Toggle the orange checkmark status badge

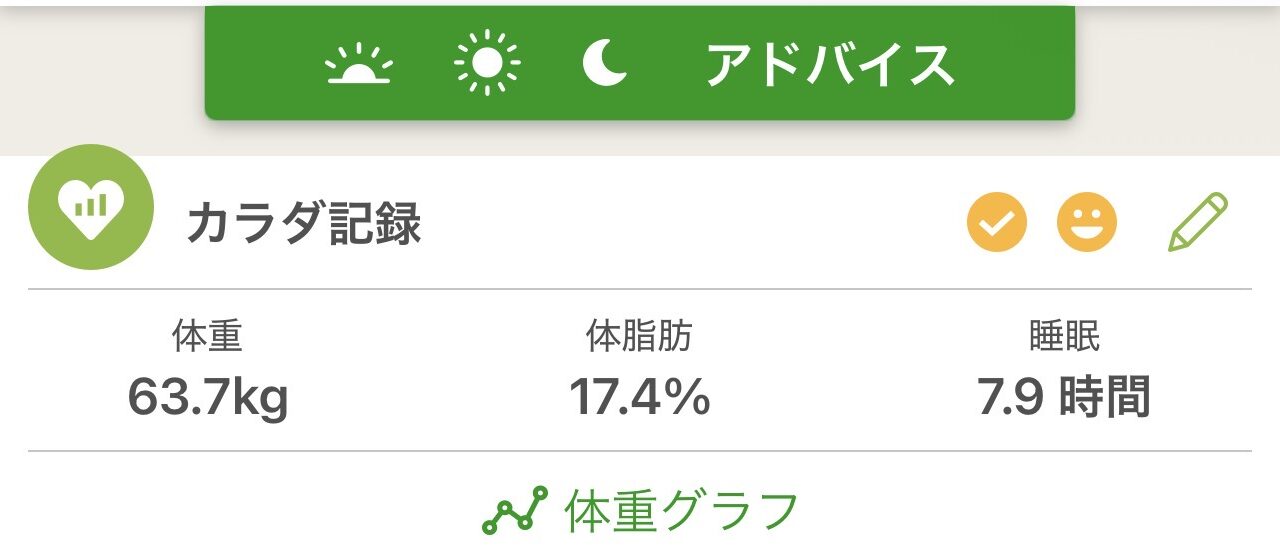click(997, 222)
